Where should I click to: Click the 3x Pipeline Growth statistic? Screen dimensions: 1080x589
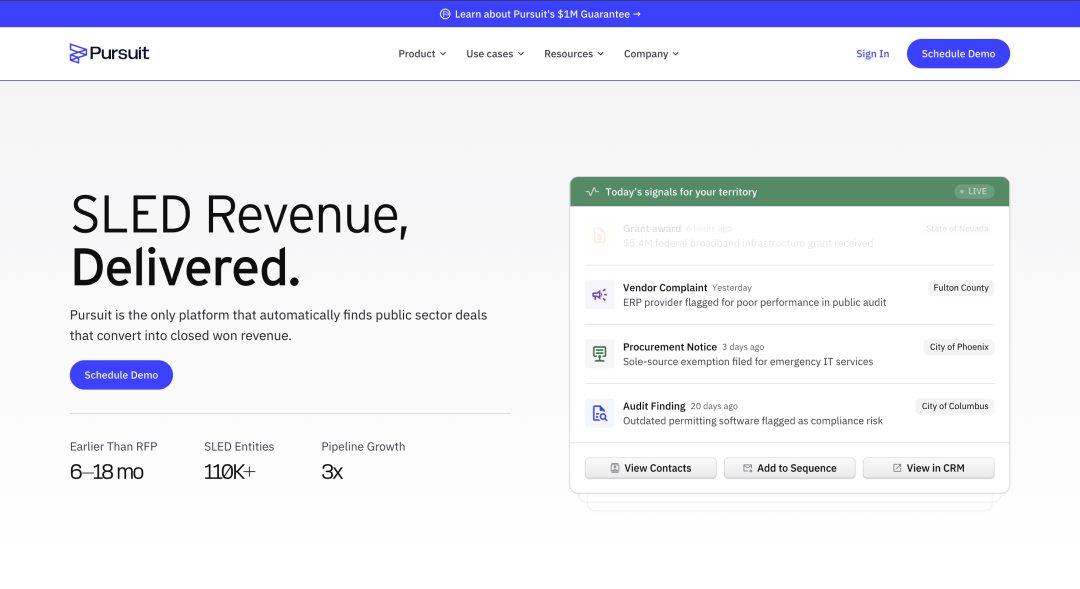pyautogui.click(x=332, y=472)
